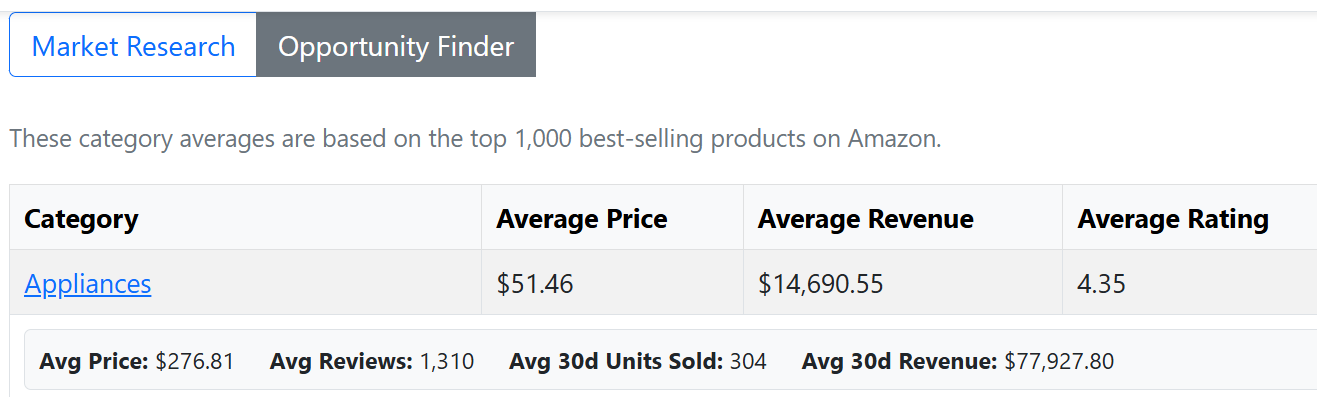Select the Opportunity Finder tab
The width and height of the screenshot is (1317, 397).
tap(396, 46)
